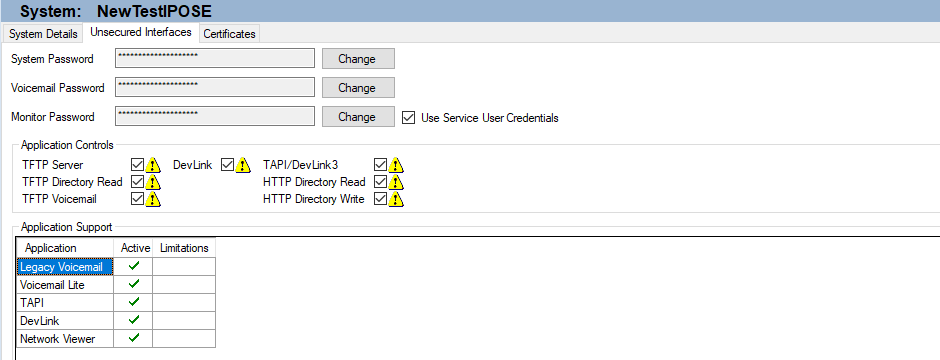This screenshot has width=940, height=360.
Task: Click green check for Network Viewer
Action: (x=134, y=337)
